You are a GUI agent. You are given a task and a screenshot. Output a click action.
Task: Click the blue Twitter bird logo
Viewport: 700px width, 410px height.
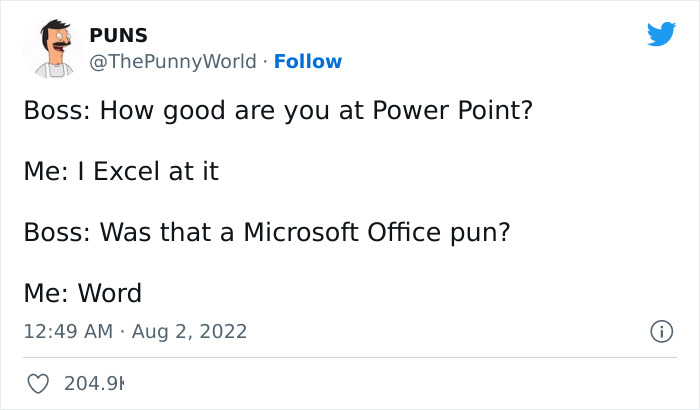point(661,33)
